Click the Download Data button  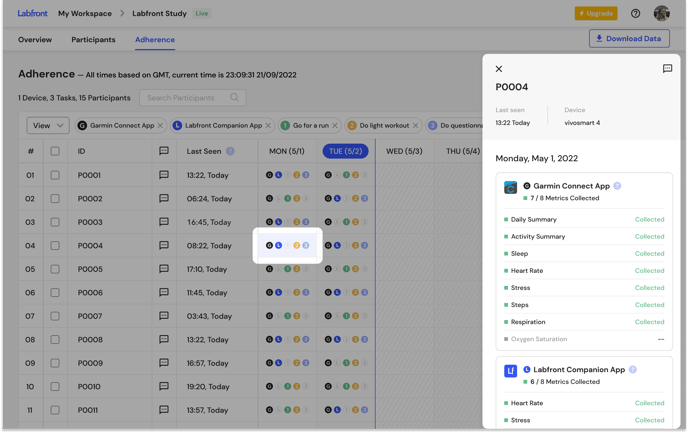coord(629,39)
